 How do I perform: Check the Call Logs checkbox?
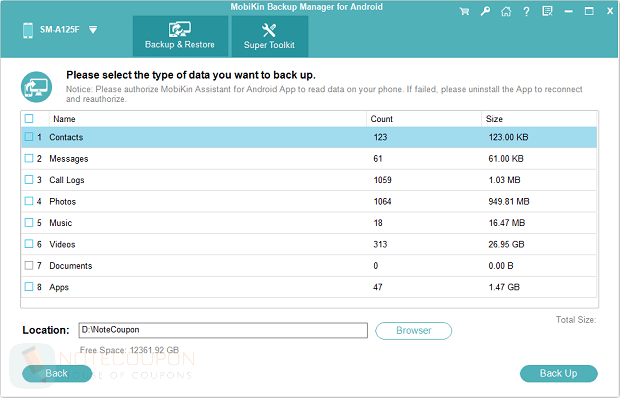[x=29, y=180]
